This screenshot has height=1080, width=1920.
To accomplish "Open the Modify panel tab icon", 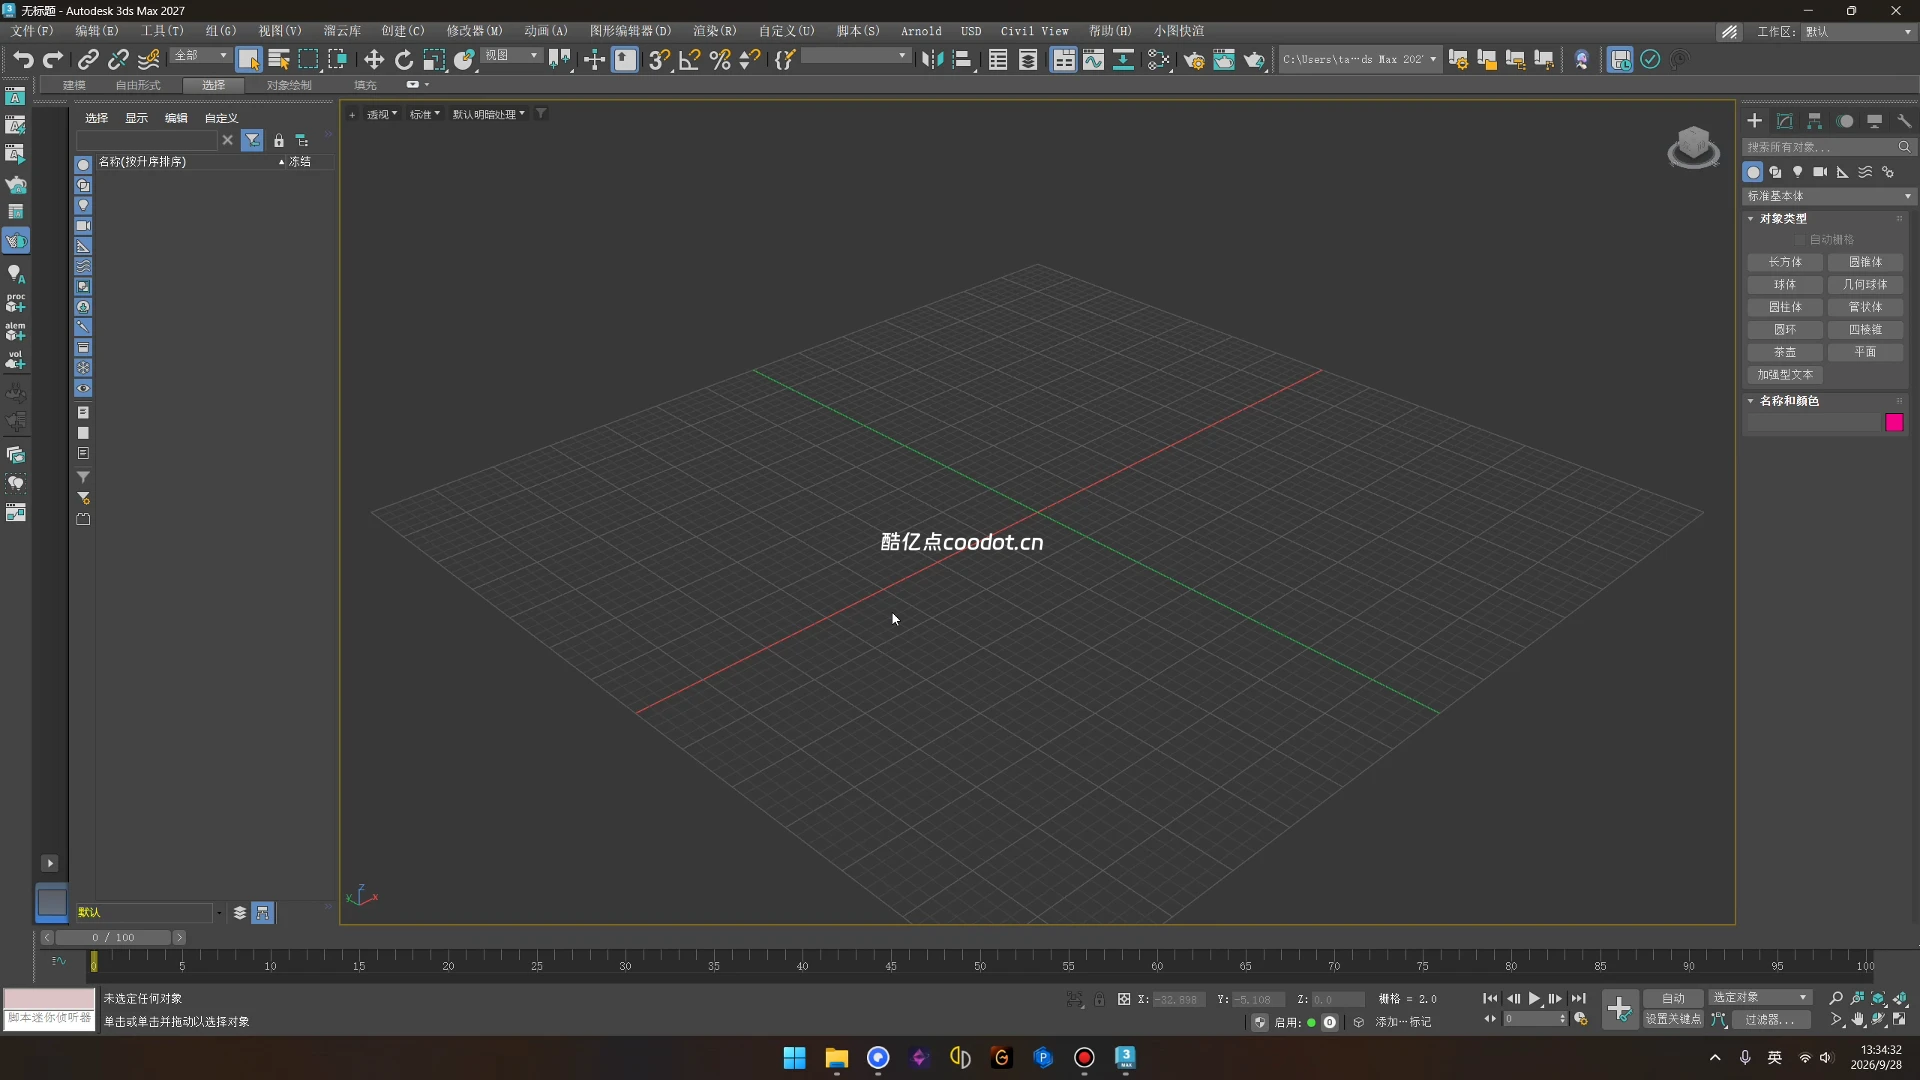I will (x=1785, y=121).
